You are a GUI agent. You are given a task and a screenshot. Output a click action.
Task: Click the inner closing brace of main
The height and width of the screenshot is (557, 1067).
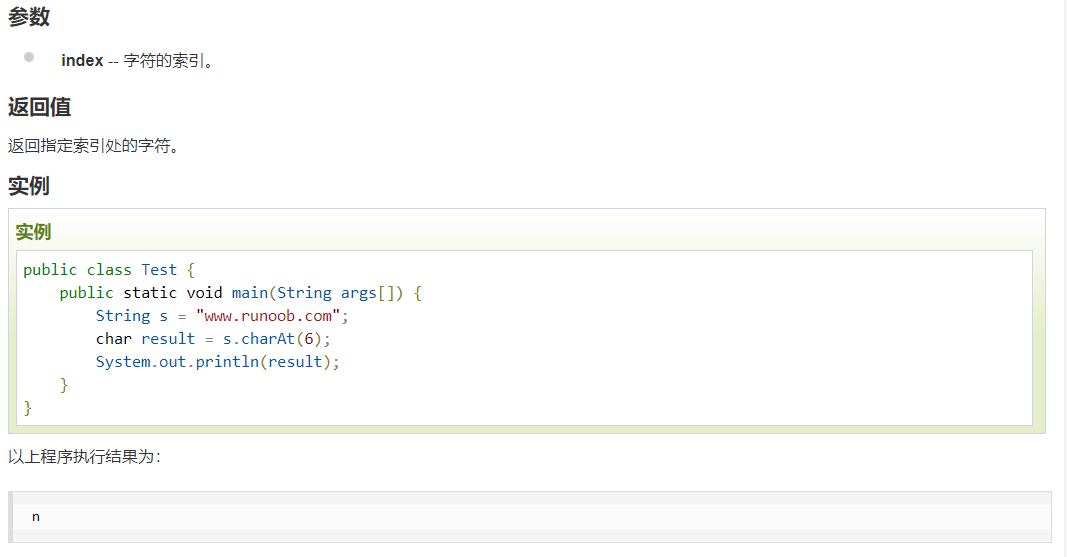(64, 385)
